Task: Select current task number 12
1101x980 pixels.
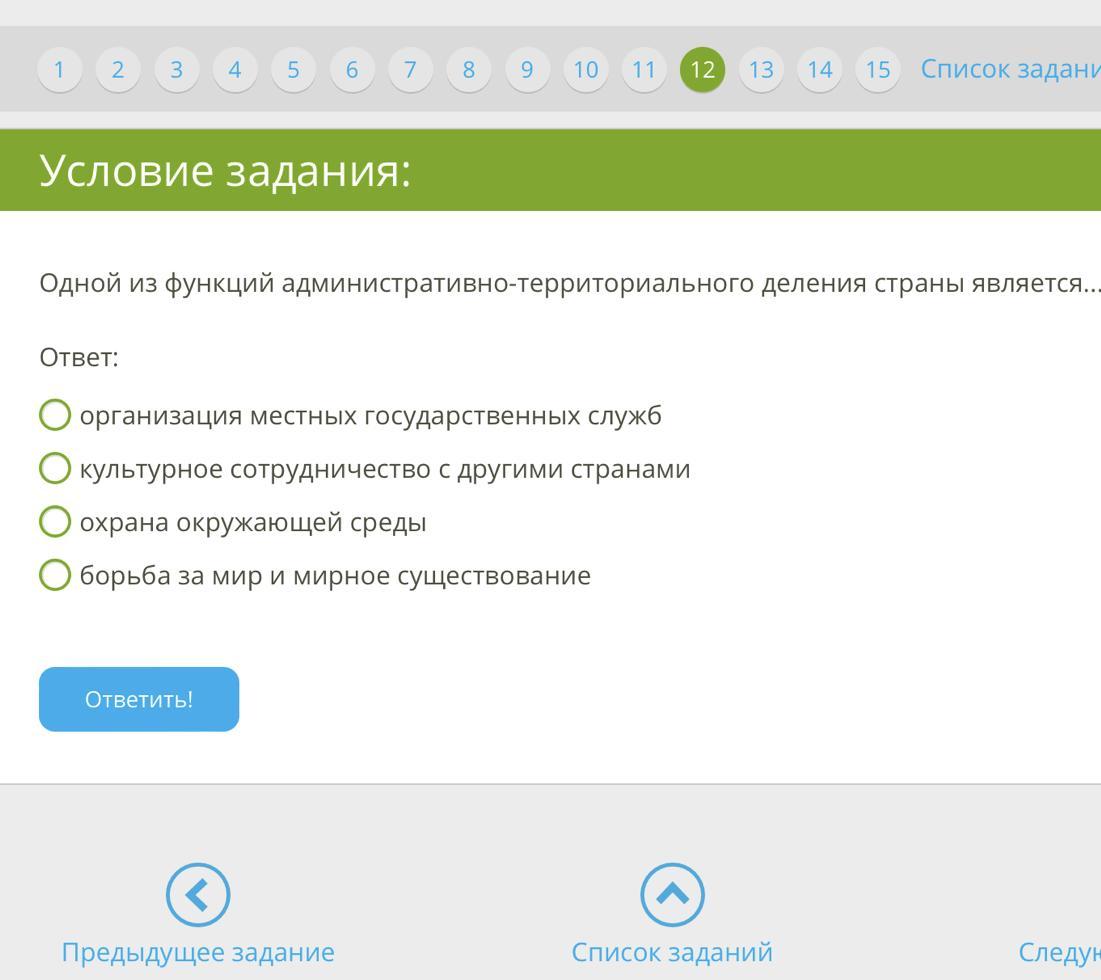Action: (702, 69)
